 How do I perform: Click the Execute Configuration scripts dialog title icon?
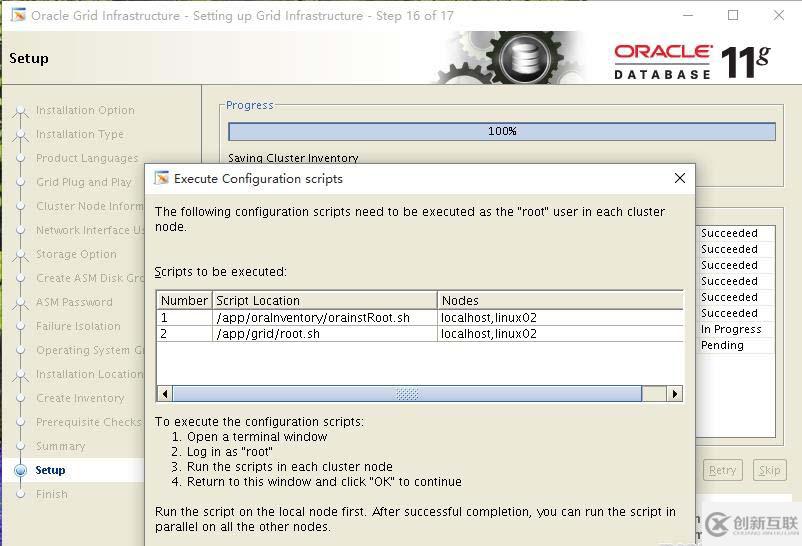(162, 178)
